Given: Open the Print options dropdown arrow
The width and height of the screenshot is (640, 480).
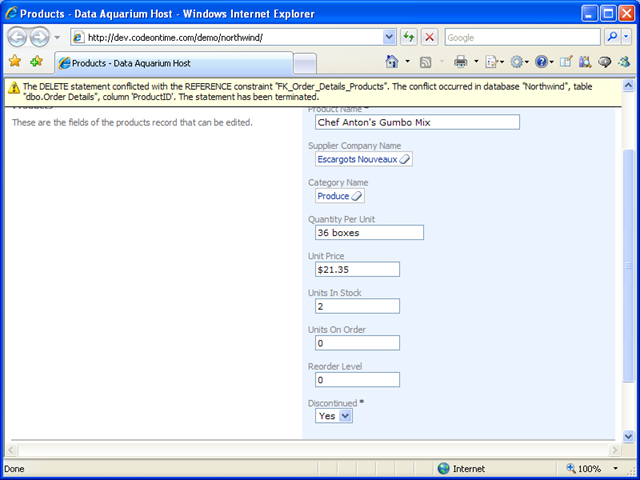Looking at the screenshot, I should point(476,62).
